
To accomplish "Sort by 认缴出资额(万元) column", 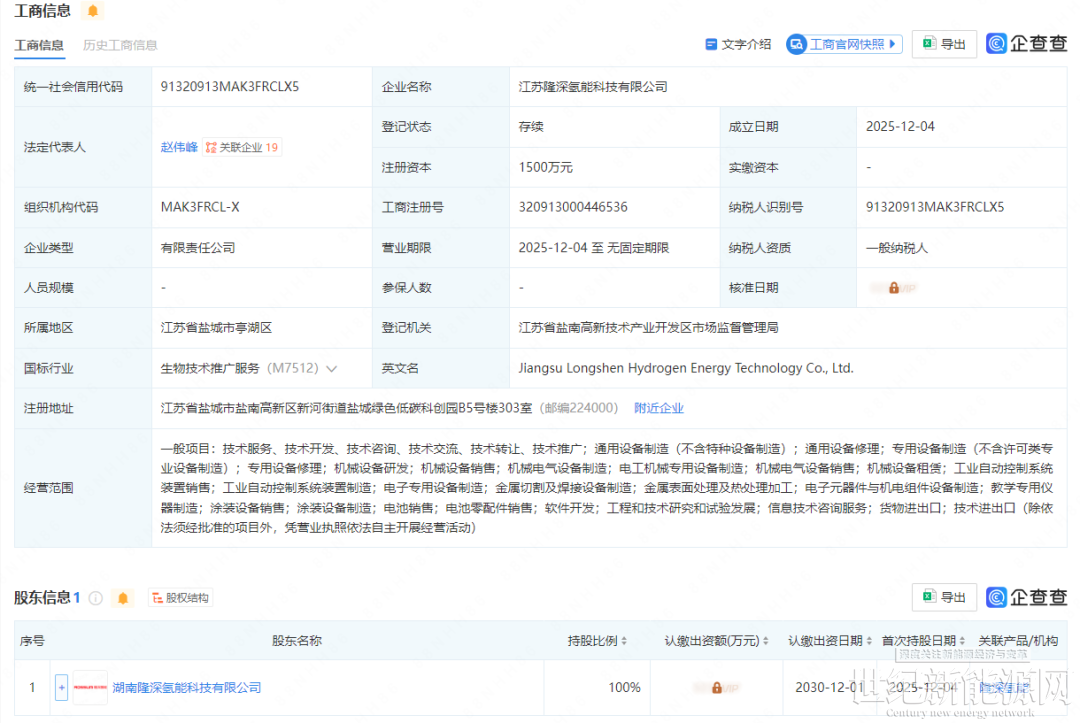I will point(765,641).
